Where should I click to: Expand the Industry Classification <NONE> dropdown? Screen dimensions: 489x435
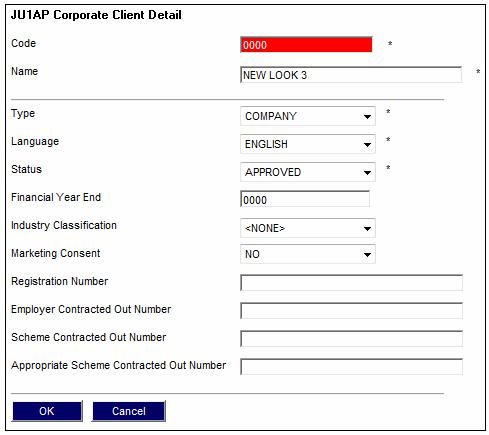[308, 228]
